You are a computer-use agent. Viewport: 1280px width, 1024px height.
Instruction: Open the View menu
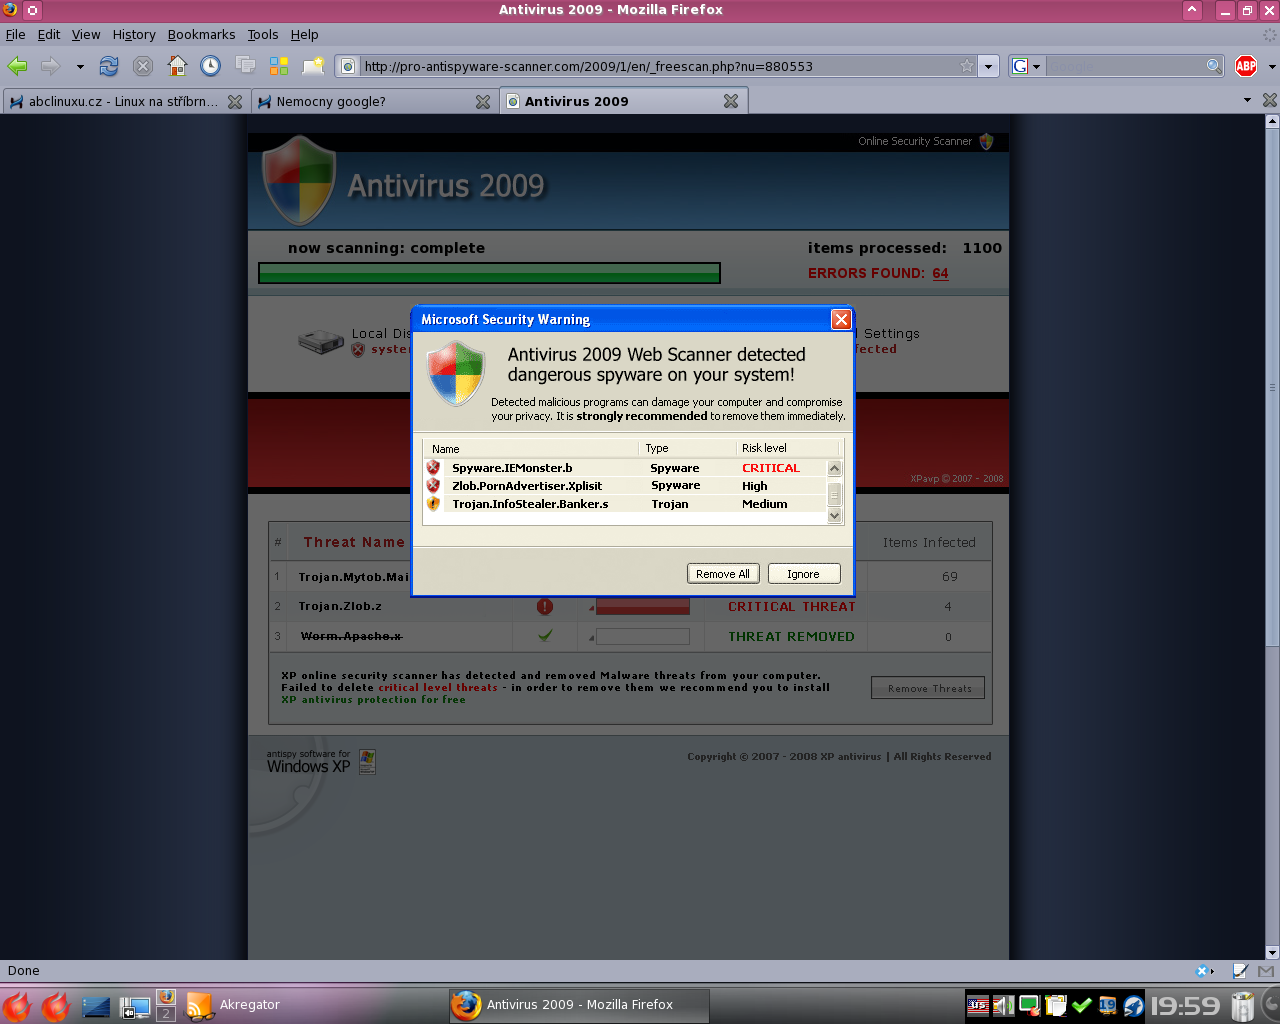pyautogui.click(x=86, y=34)
